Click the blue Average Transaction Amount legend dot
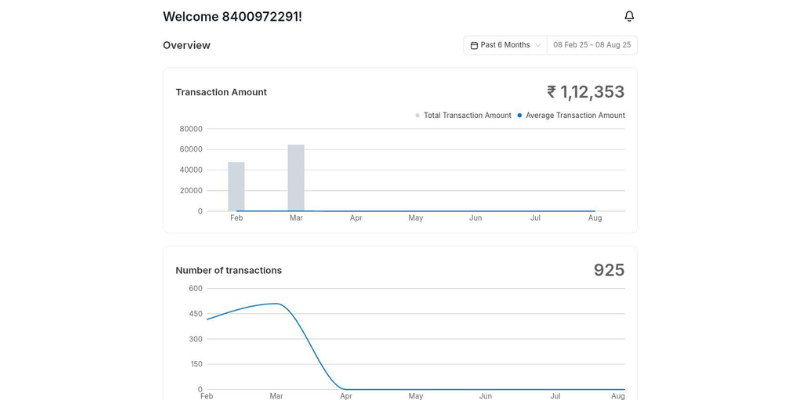800x400 pixels. [x=520, y=115]
